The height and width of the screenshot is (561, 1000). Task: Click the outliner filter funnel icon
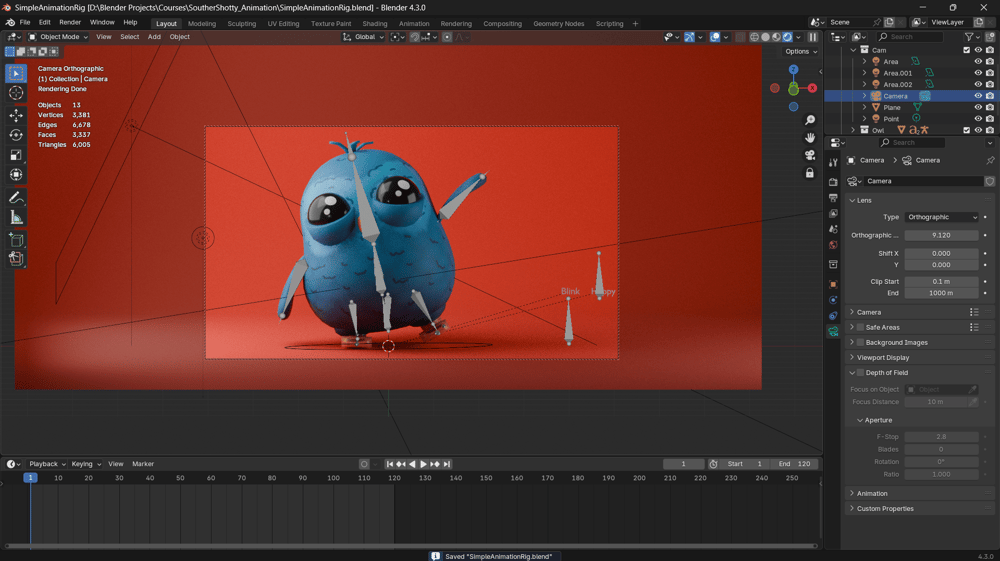tap(969, 37)
